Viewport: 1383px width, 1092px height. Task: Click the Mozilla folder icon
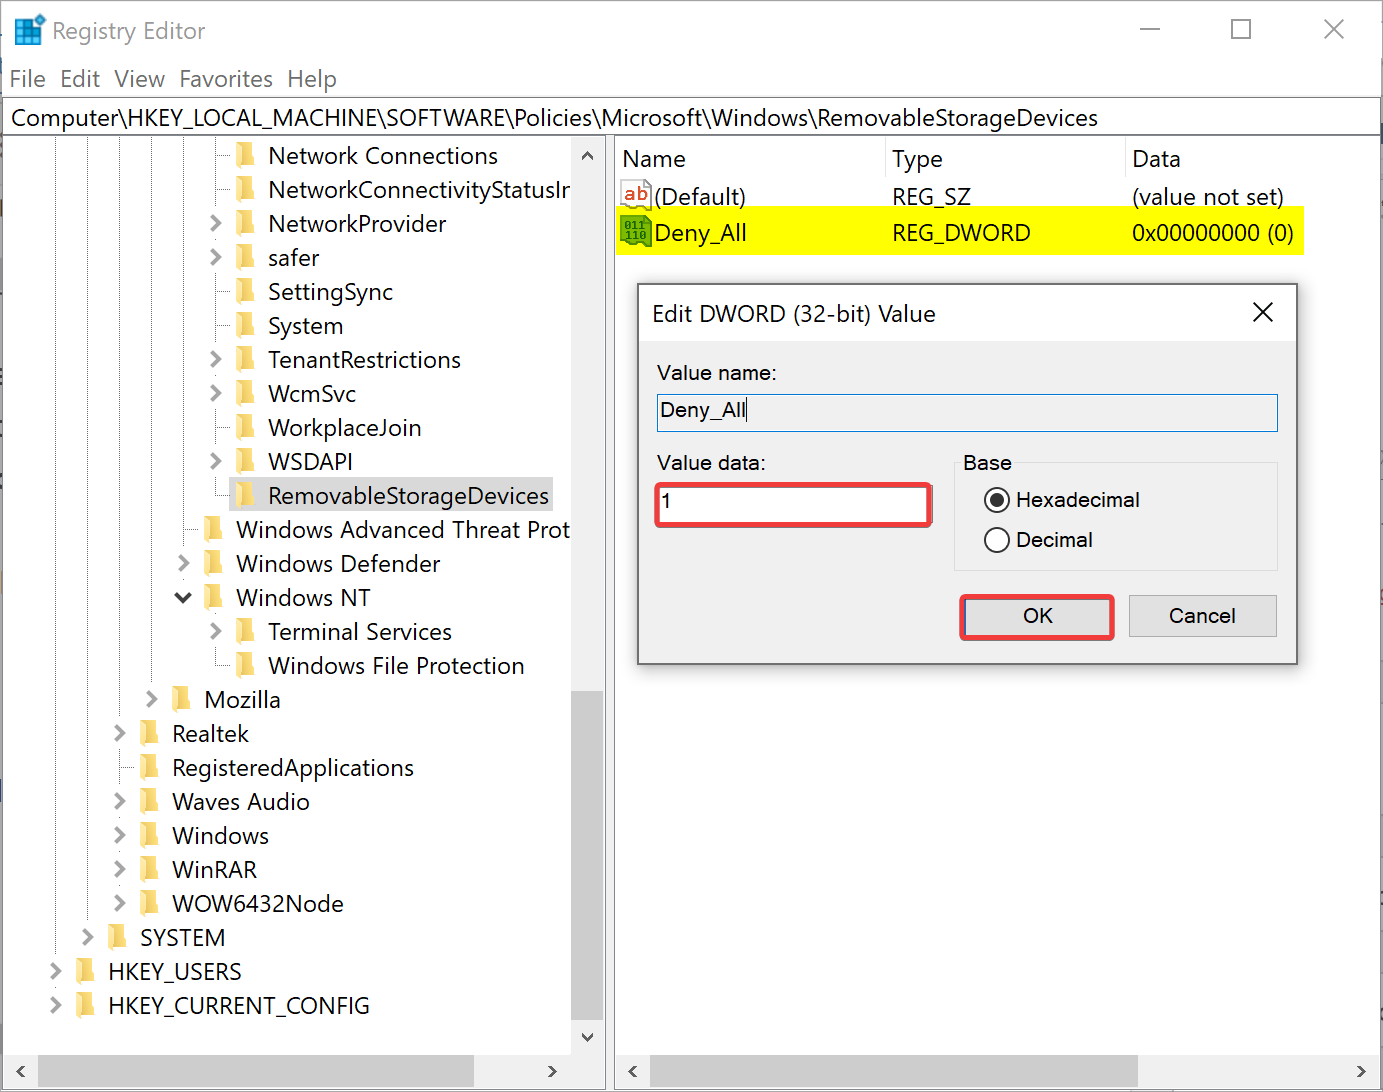181,699
